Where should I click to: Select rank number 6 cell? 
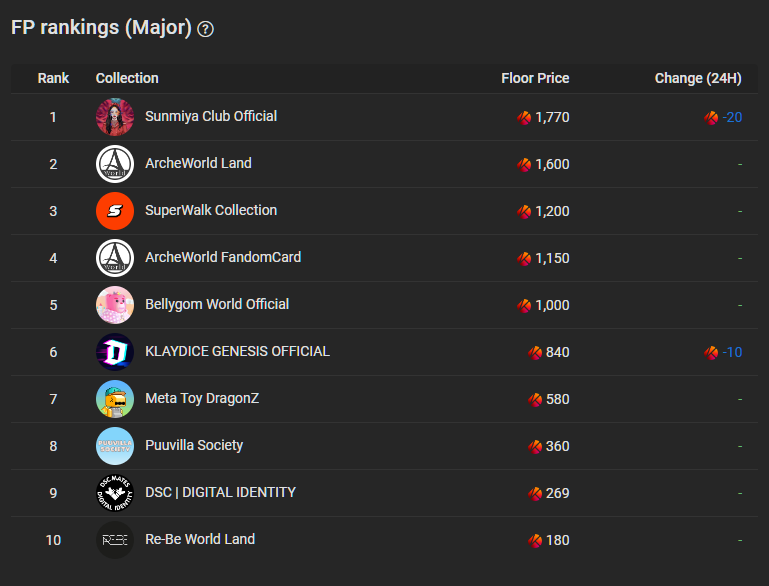(x=53, y=353)
